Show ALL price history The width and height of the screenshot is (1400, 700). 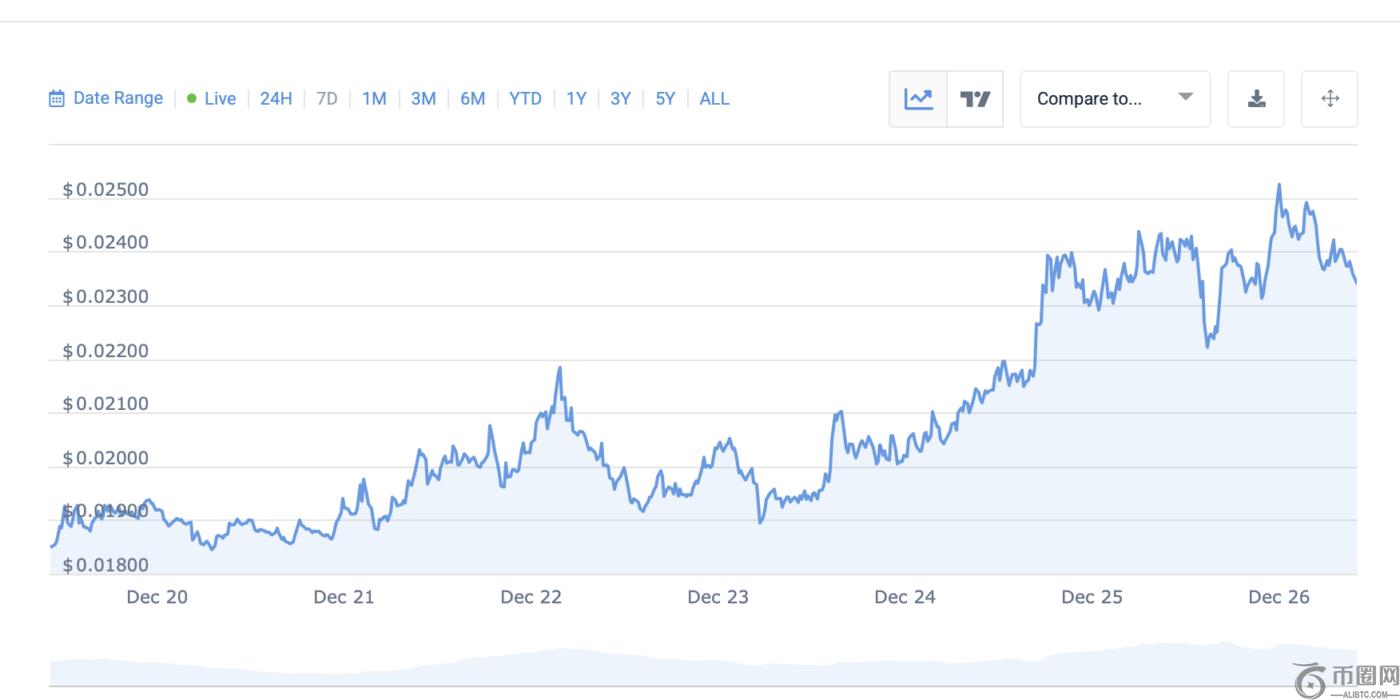(714, 98)
